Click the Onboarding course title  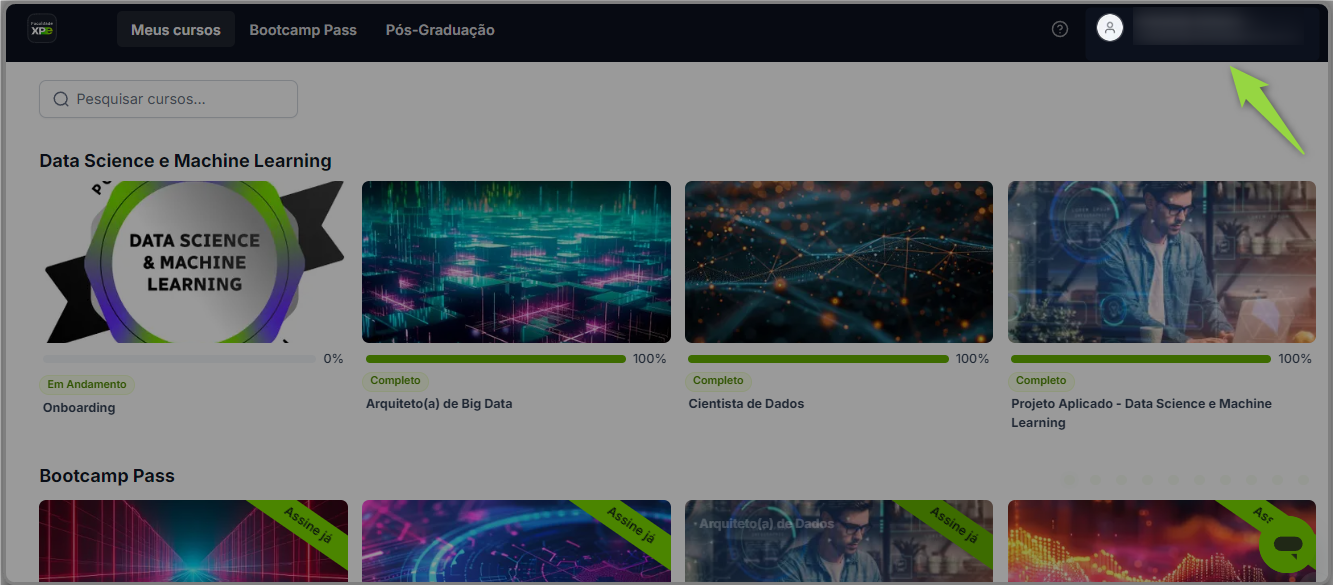click(79, 408)
